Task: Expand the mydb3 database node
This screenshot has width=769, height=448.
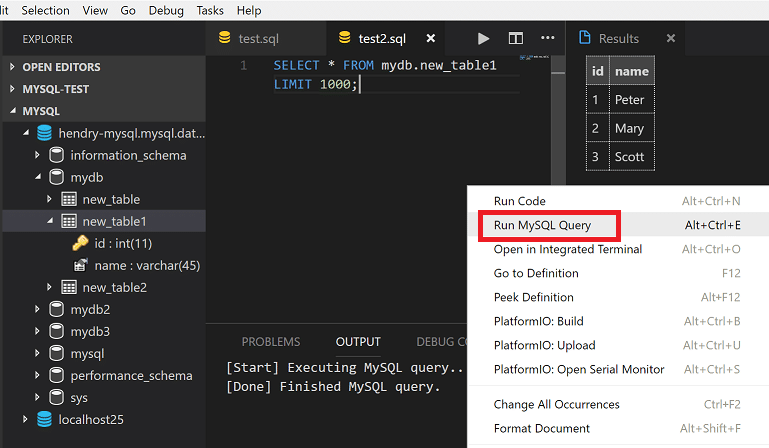Action: 37,331
